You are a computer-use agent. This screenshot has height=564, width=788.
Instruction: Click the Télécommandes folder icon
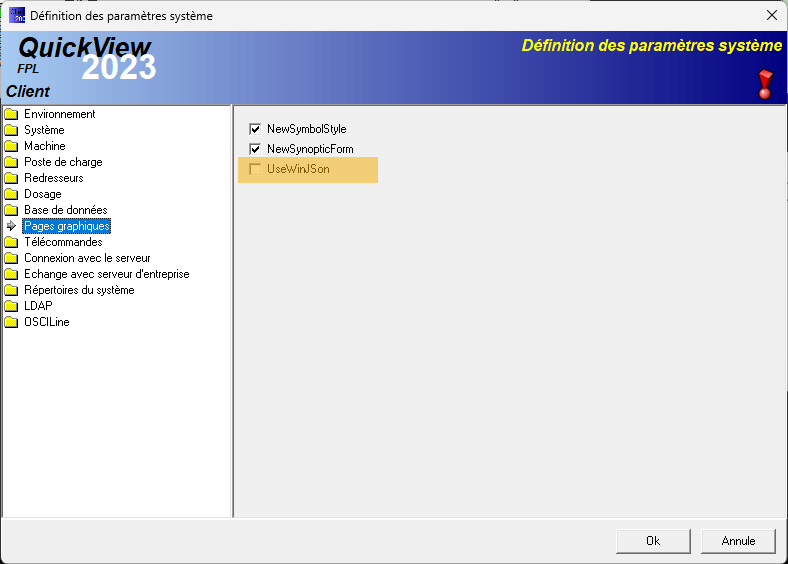11,242
